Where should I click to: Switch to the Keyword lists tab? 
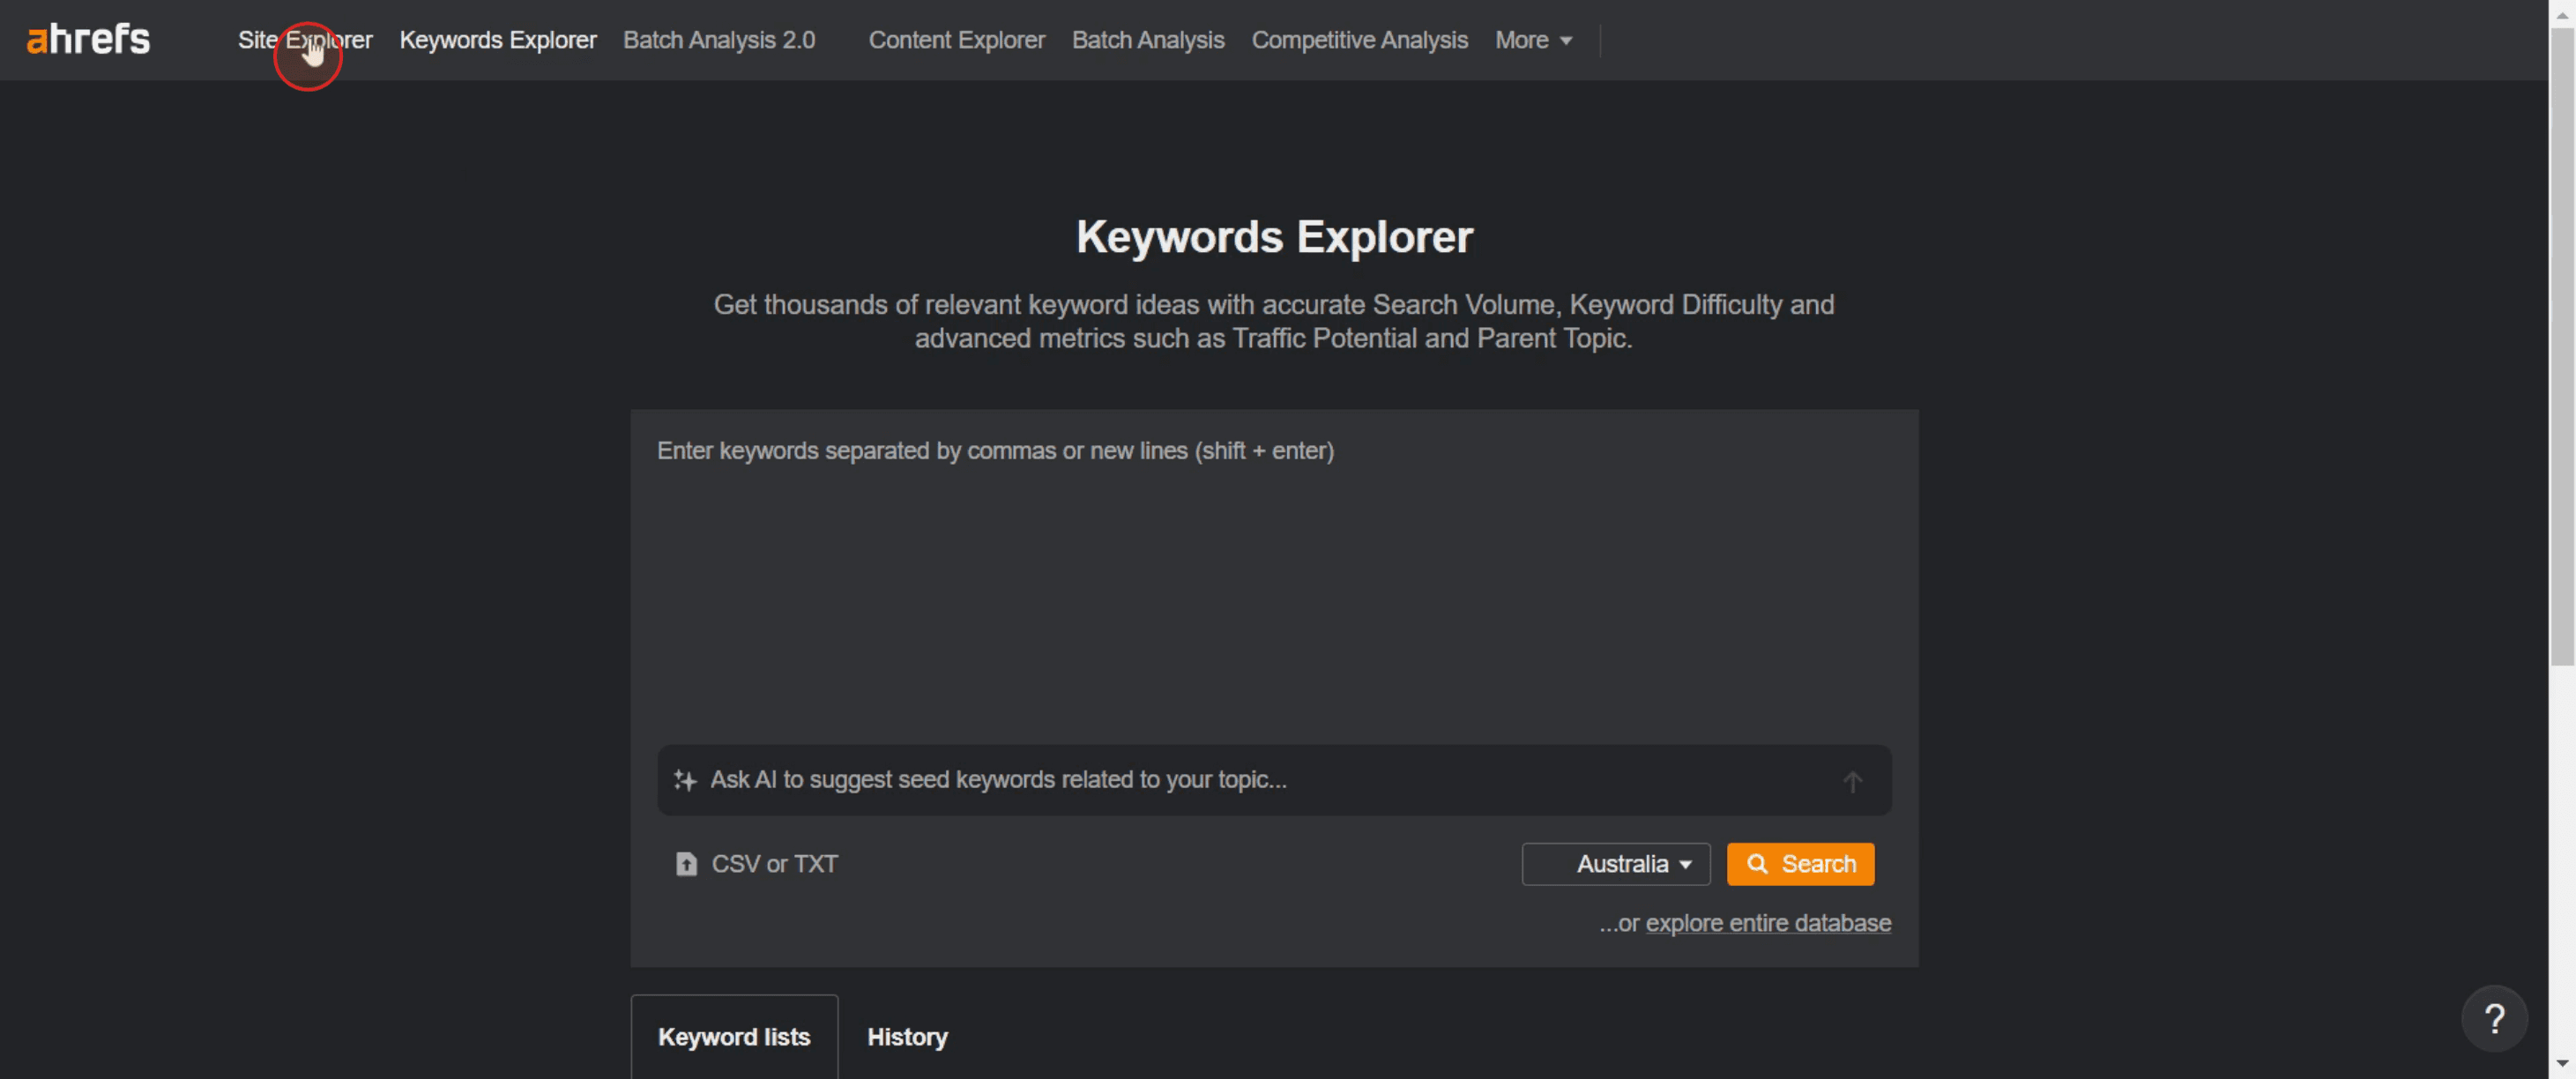734,1037
